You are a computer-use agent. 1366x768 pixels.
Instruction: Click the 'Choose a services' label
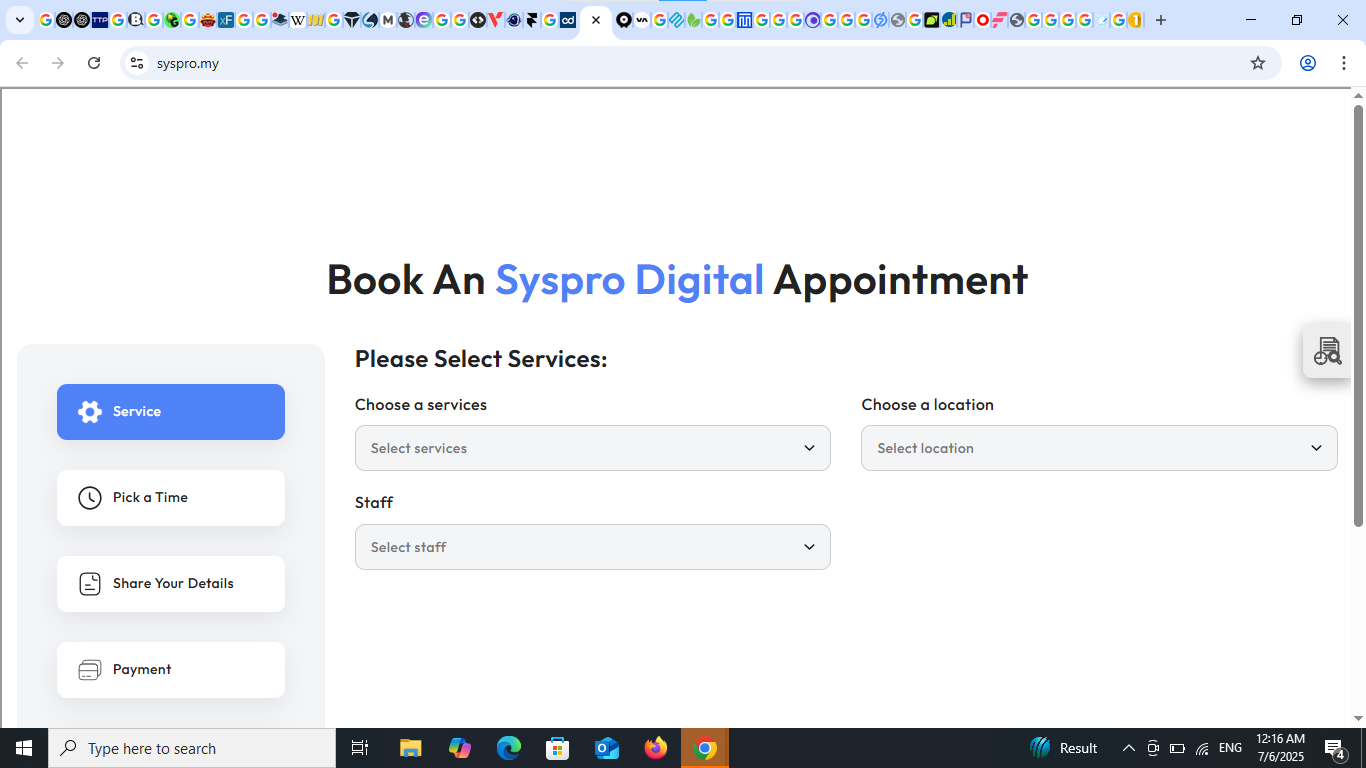(421, 405)
